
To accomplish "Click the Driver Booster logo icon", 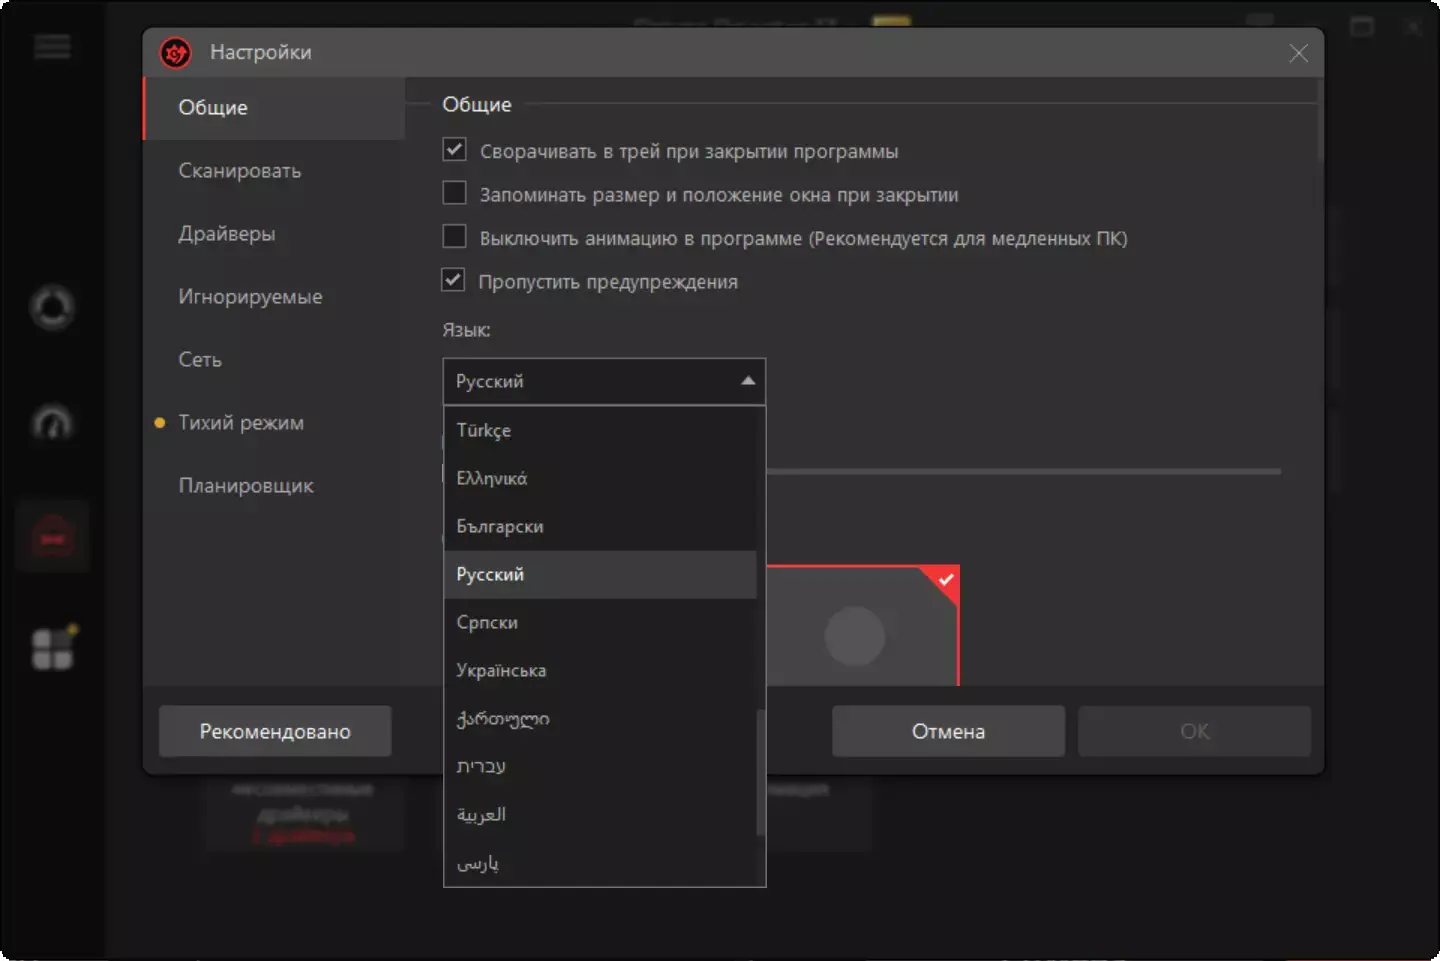I will [176, 53].
